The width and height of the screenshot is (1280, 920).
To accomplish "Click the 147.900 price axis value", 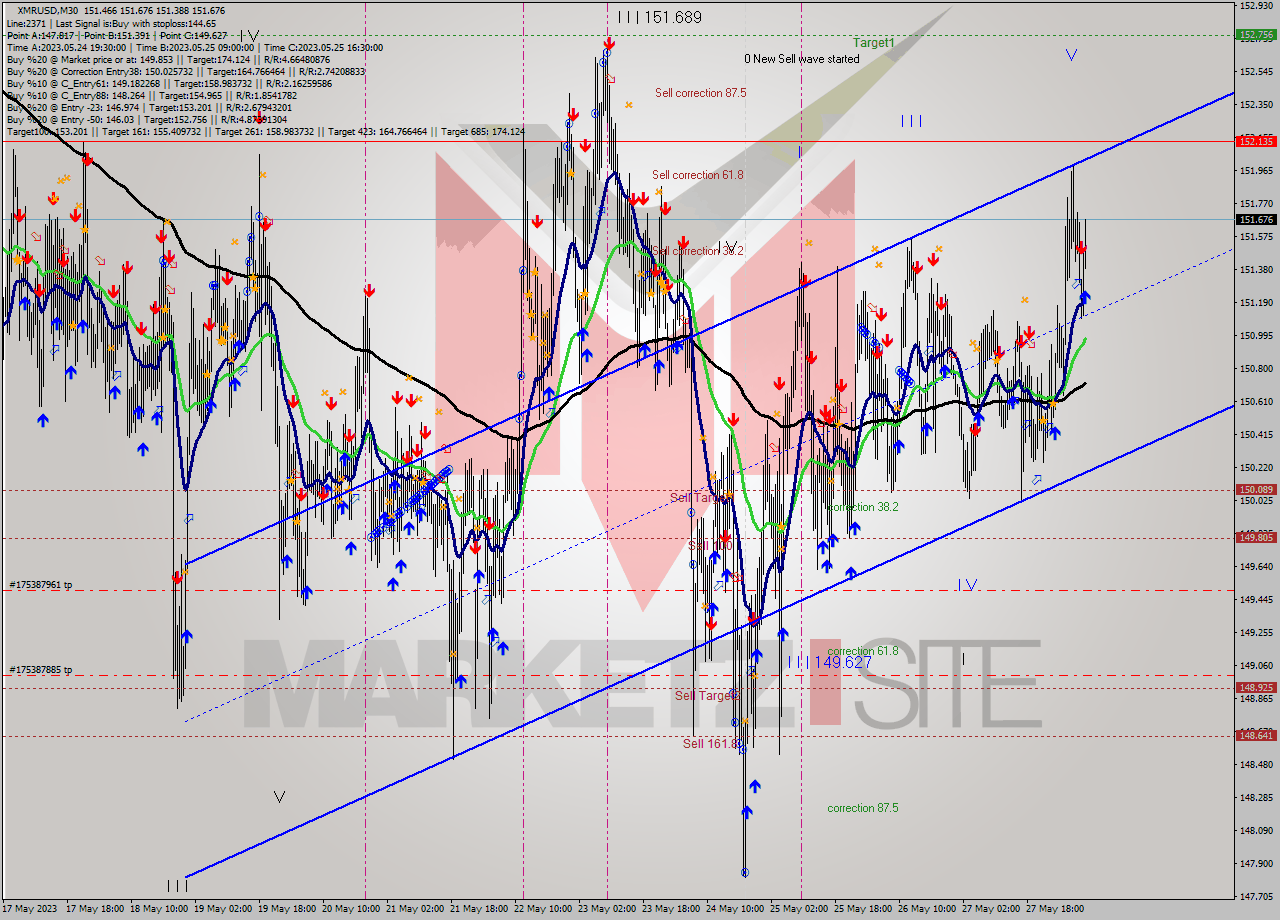I will 1256,863.
